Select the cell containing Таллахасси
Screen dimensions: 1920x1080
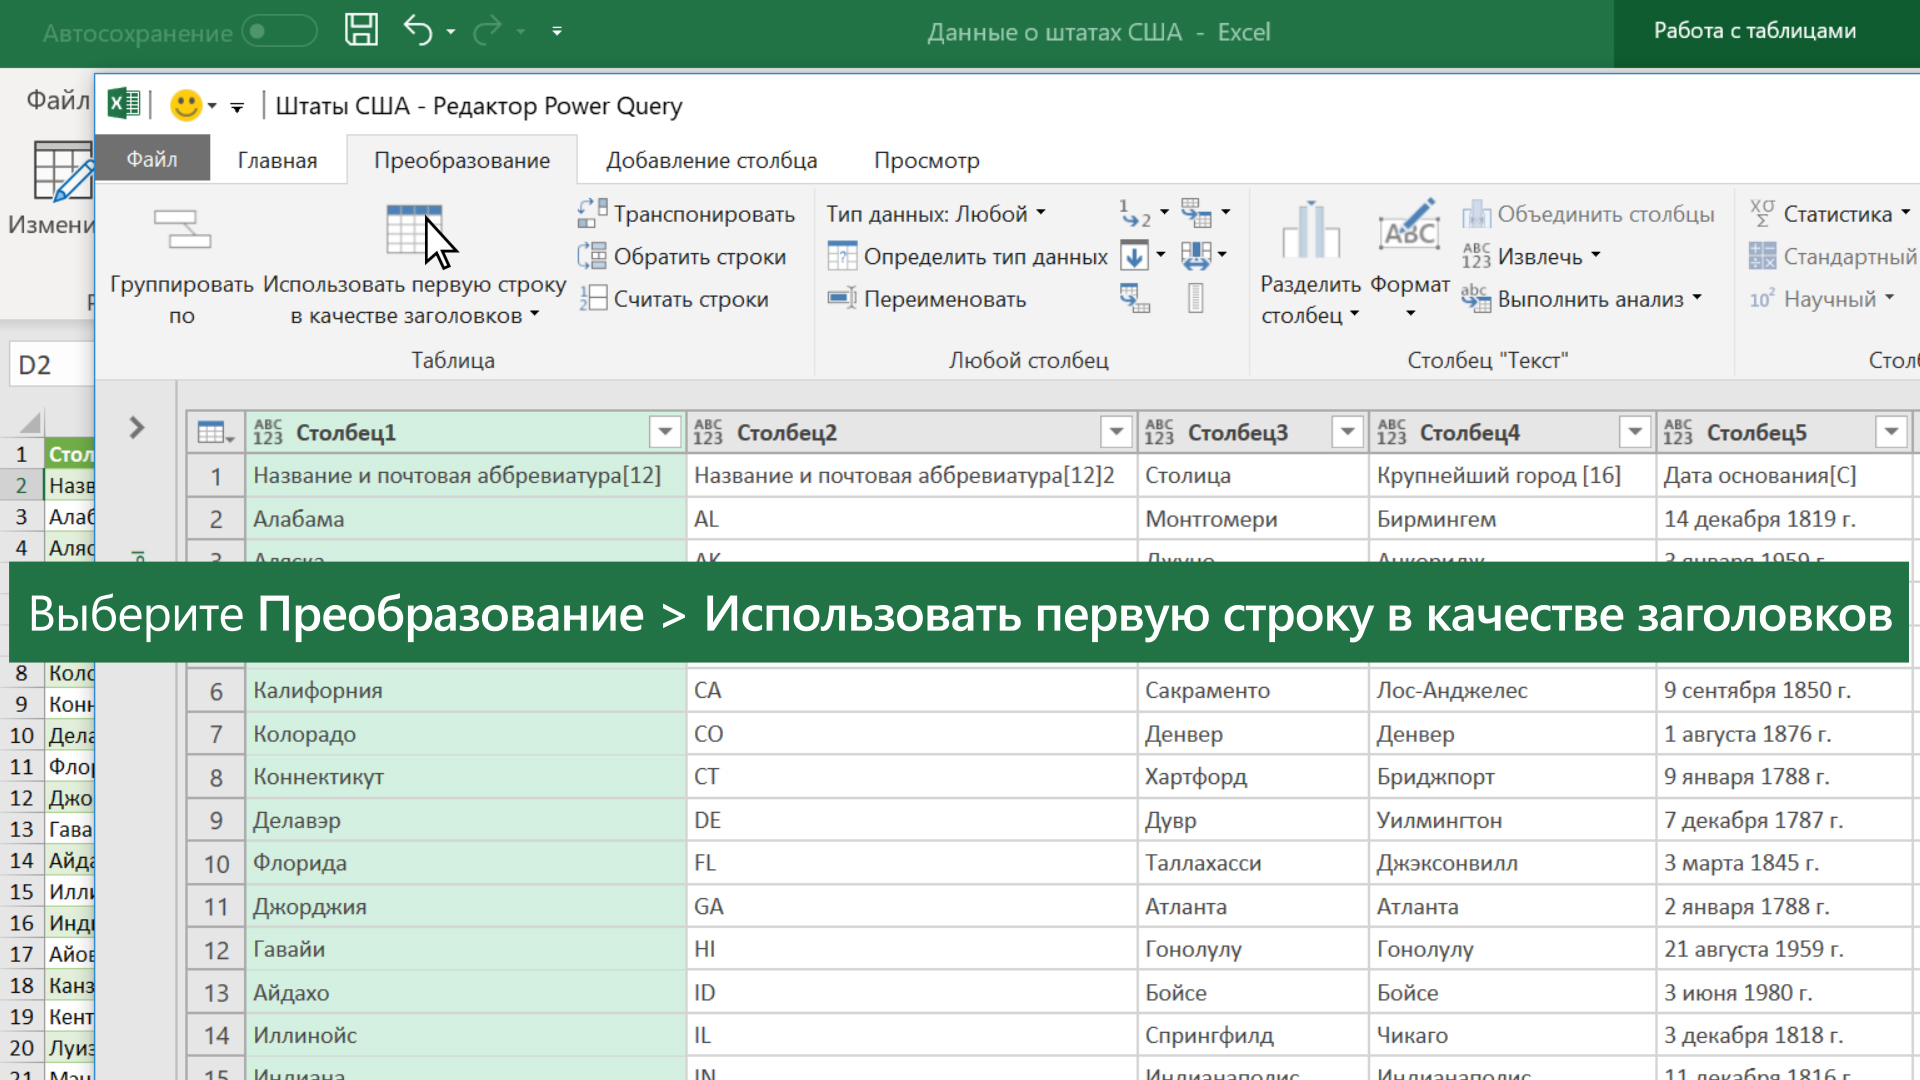pos(1252,863)
